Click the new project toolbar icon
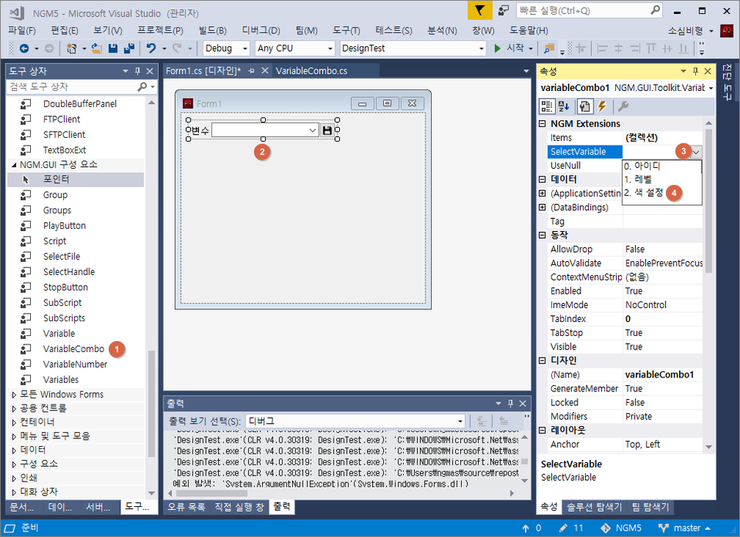Viewport: 740px width, 537px height. click(x=72, y=48)
